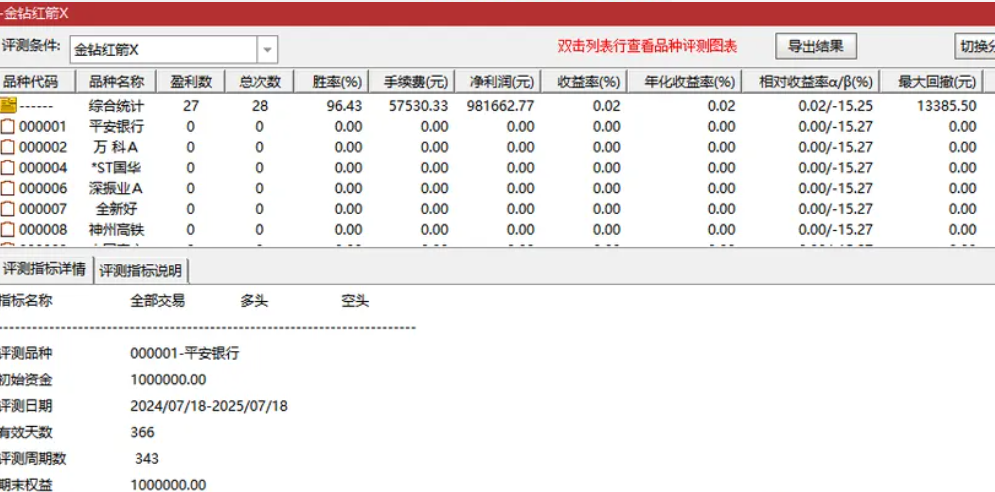This screenshot has width=995, height=492.
Task: Click the document icon for 000008
Action: click(8, 229)
